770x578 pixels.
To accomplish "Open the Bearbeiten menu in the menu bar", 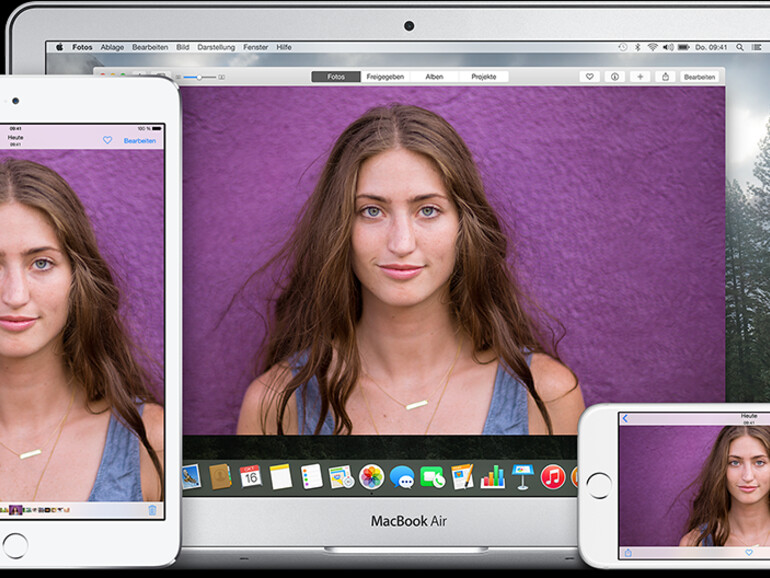I will [150, 47].
